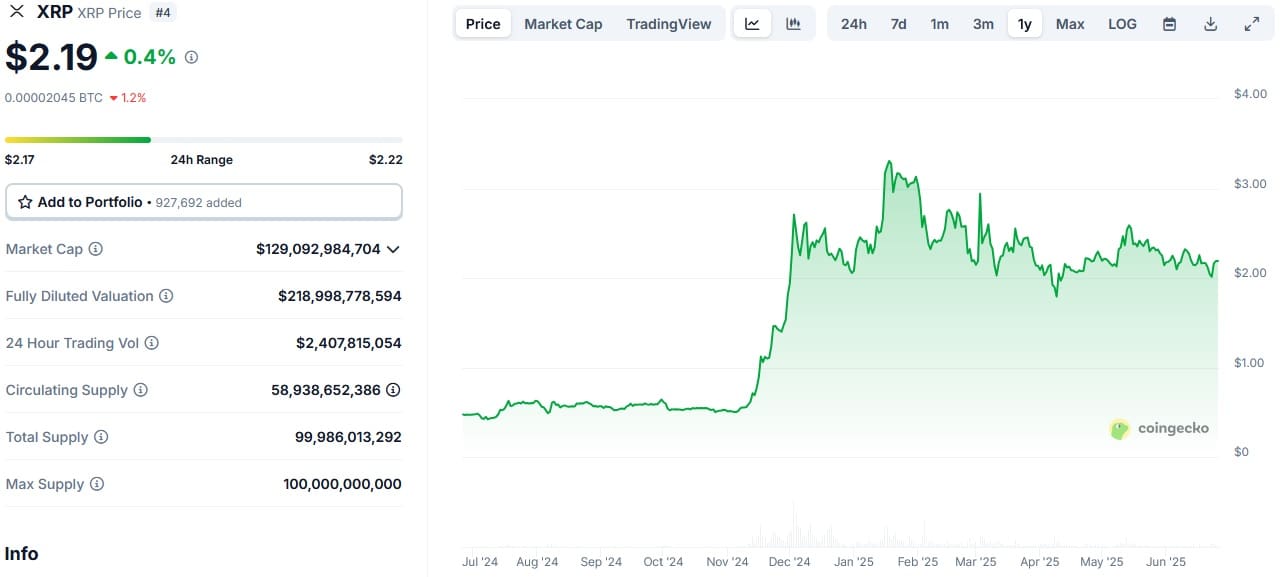Switch to TradingView chart tab
Viewport: 1285px width, 577px height.
tap(669, 24)
